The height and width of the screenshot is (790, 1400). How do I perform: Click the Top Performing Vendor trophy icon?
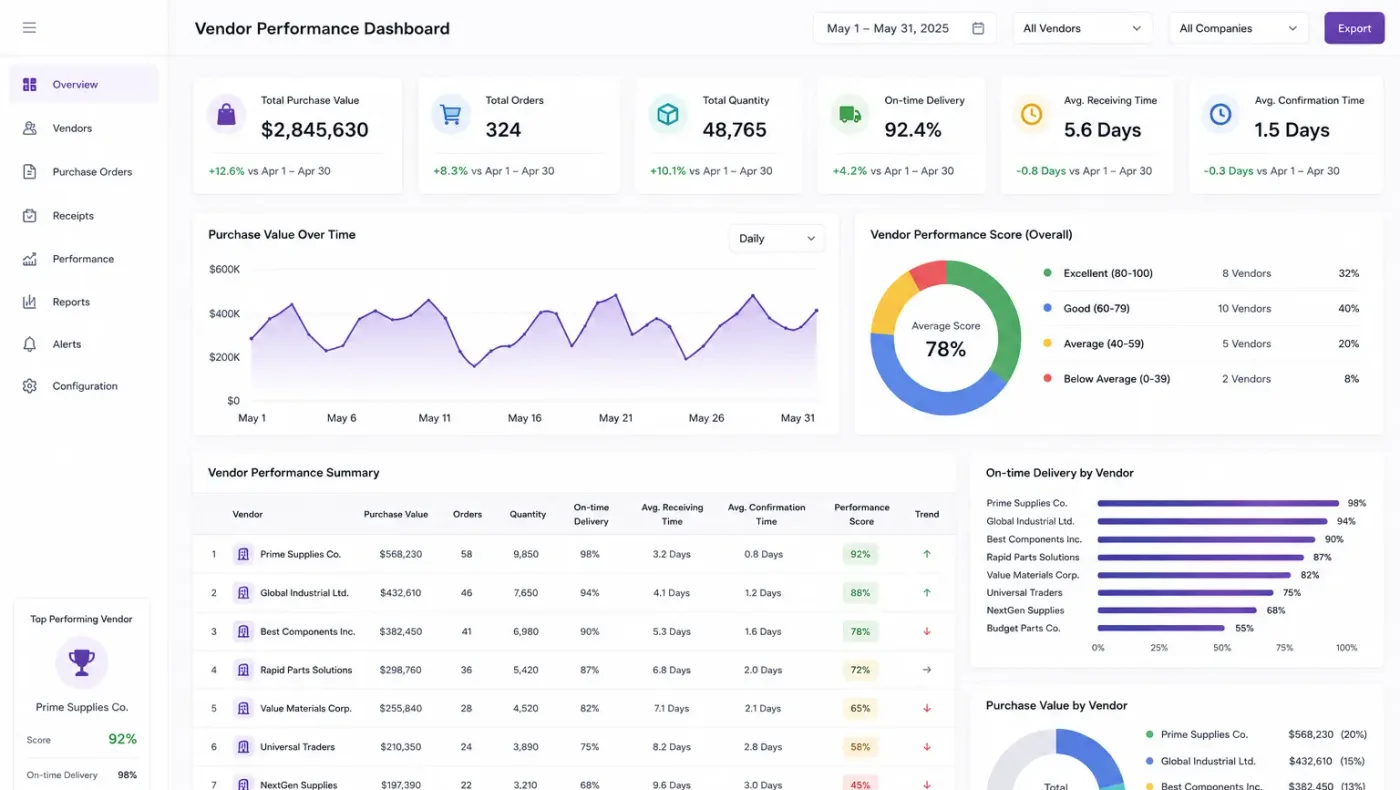click(x=82, y=662)
